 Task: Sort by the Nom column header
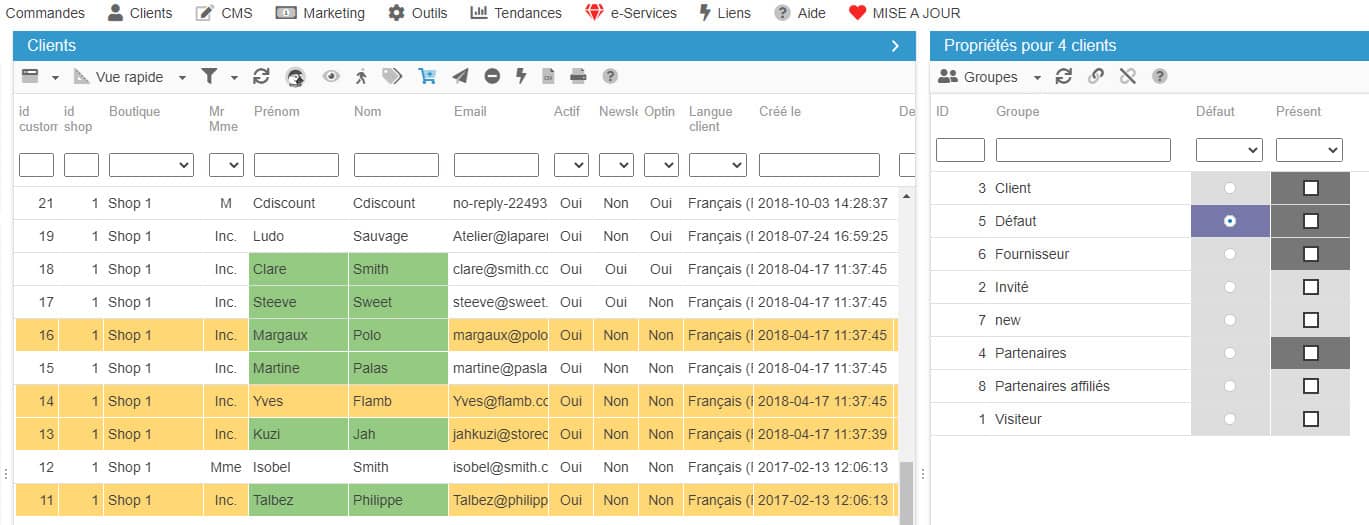(x=368, y=111)
